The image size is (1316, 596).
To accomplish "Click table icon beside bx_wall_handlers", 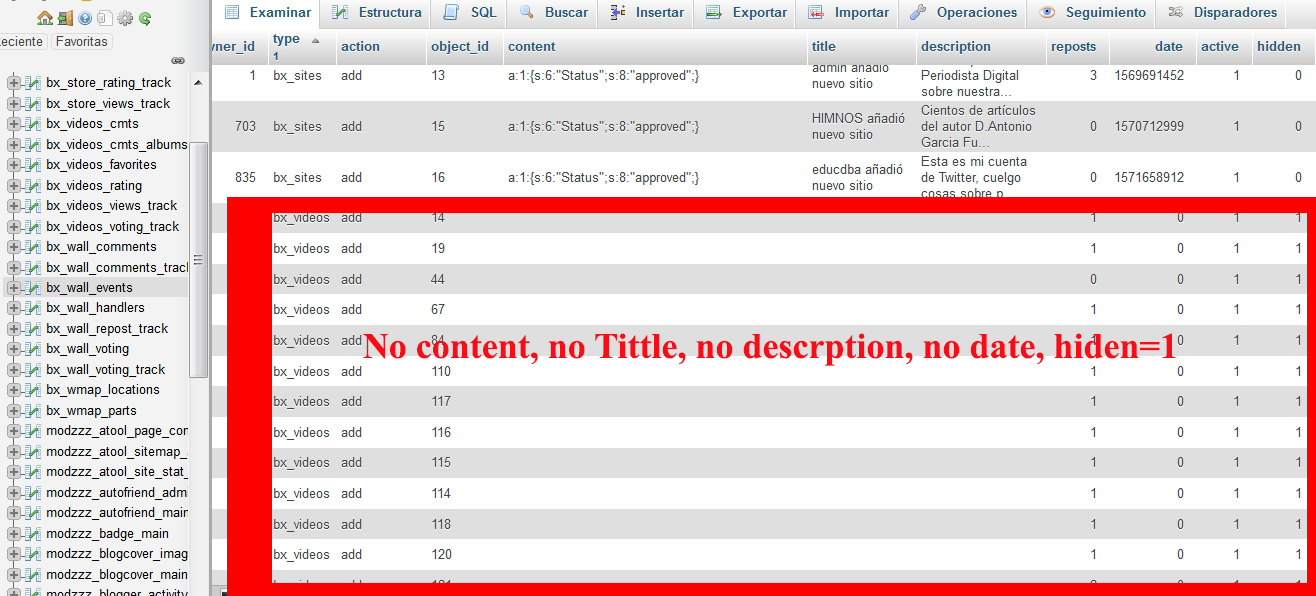I will pyautogui.click(x=33, y=308).
